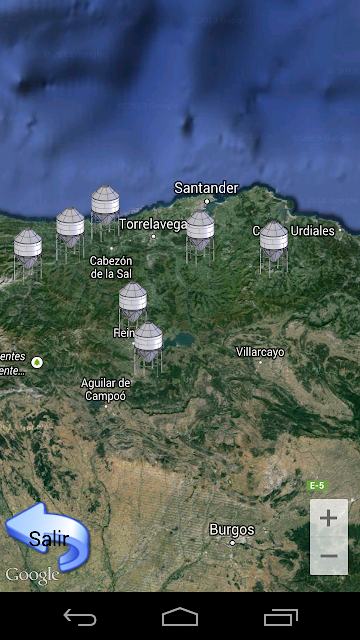
Task: Open Android recent apps button
Action: (280, 617)
